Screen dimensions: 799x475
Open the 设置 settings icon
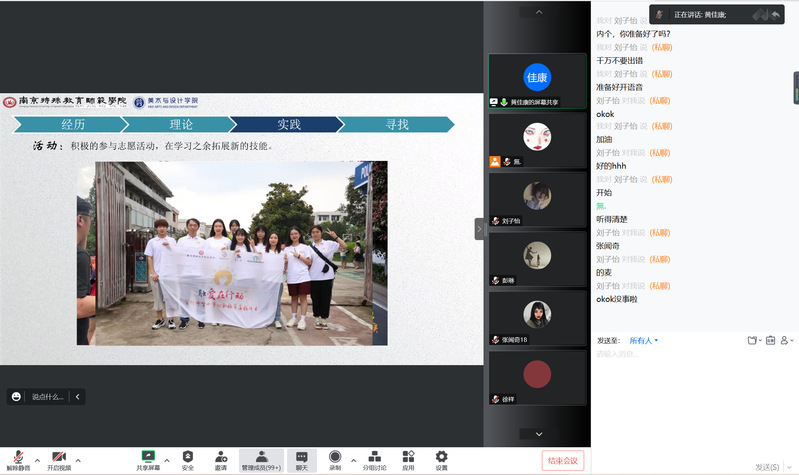[441, 459]
